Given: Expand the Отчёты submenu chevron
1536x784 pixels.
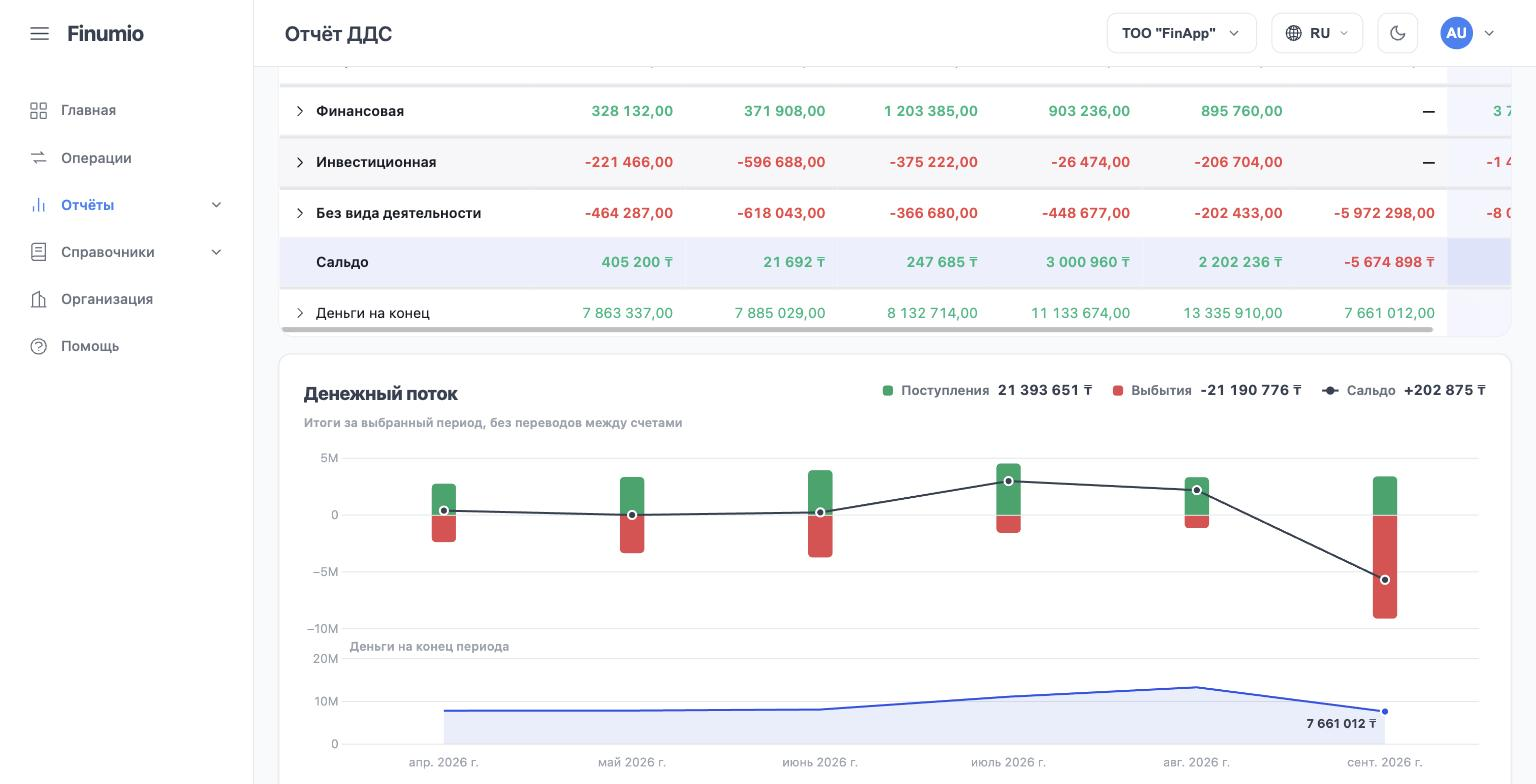Looking at the screenshot, I should pos(216,205).
